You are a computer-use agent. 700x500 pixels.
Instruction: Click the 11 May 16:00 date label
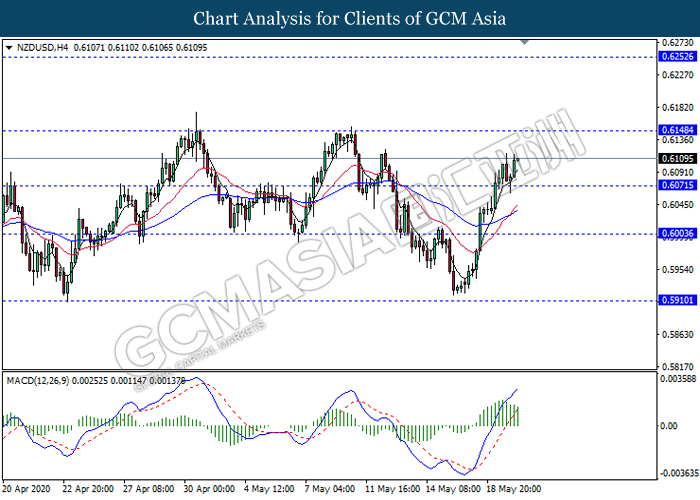click(392, 489)
